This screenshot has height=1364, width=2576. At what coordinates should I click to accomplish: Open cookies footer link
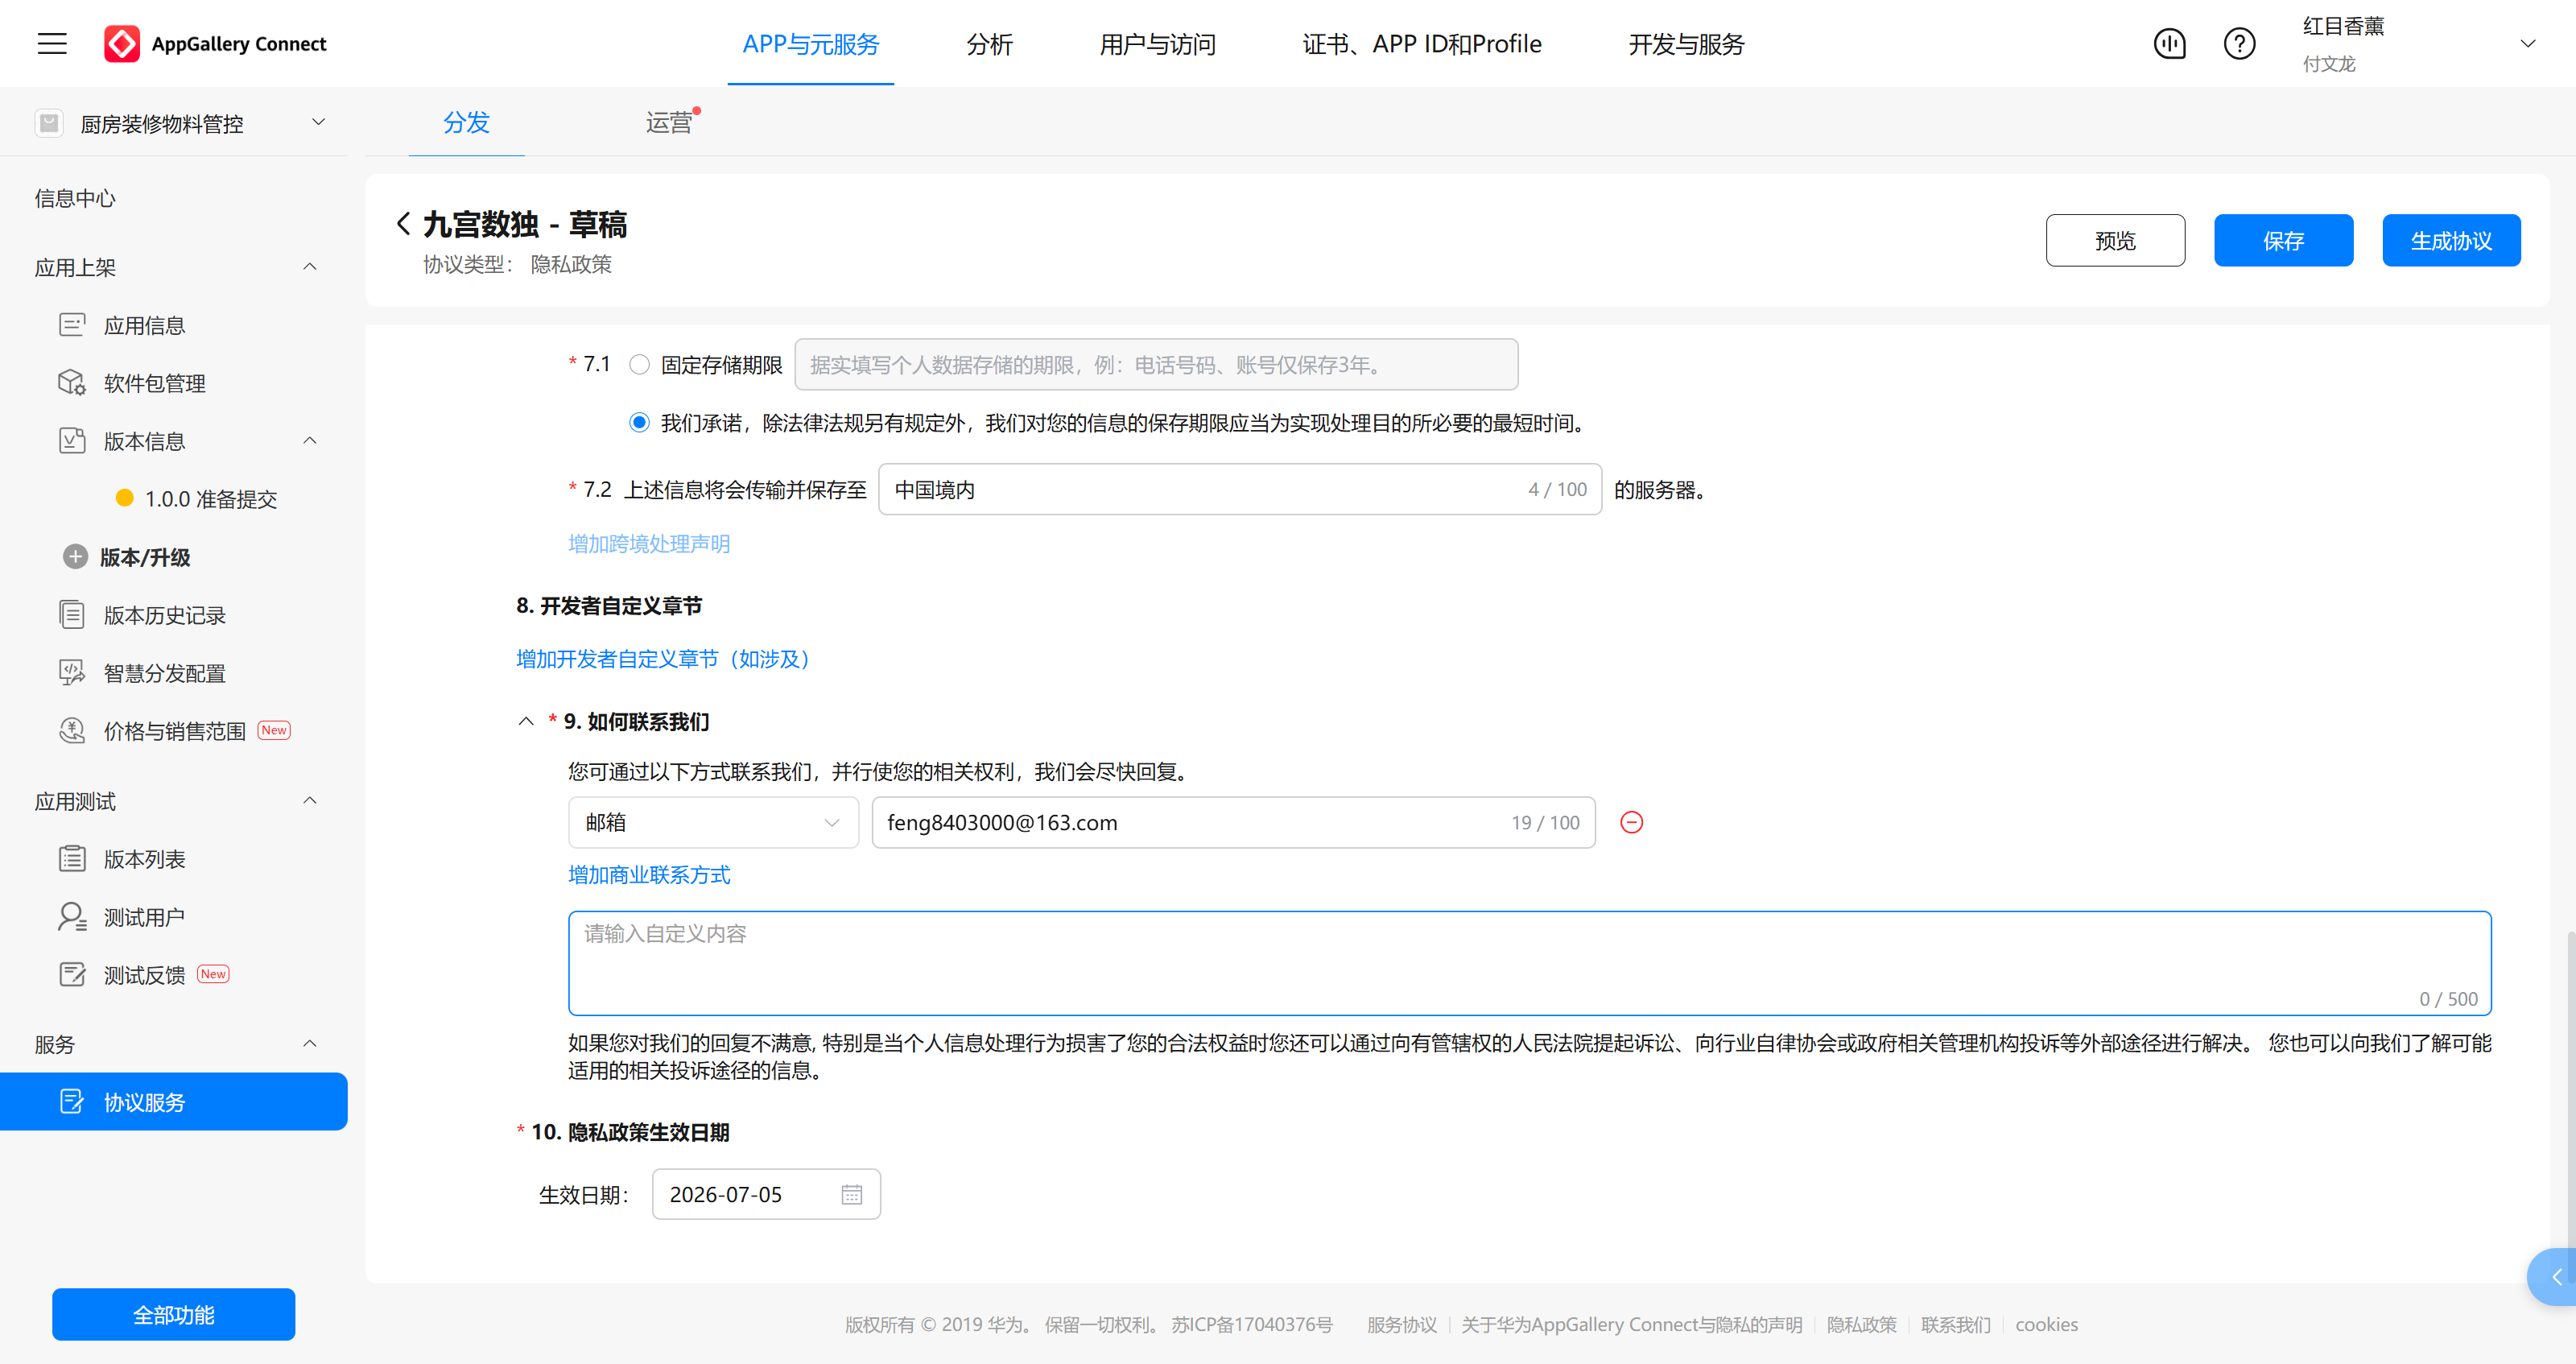point(2046,1324)
